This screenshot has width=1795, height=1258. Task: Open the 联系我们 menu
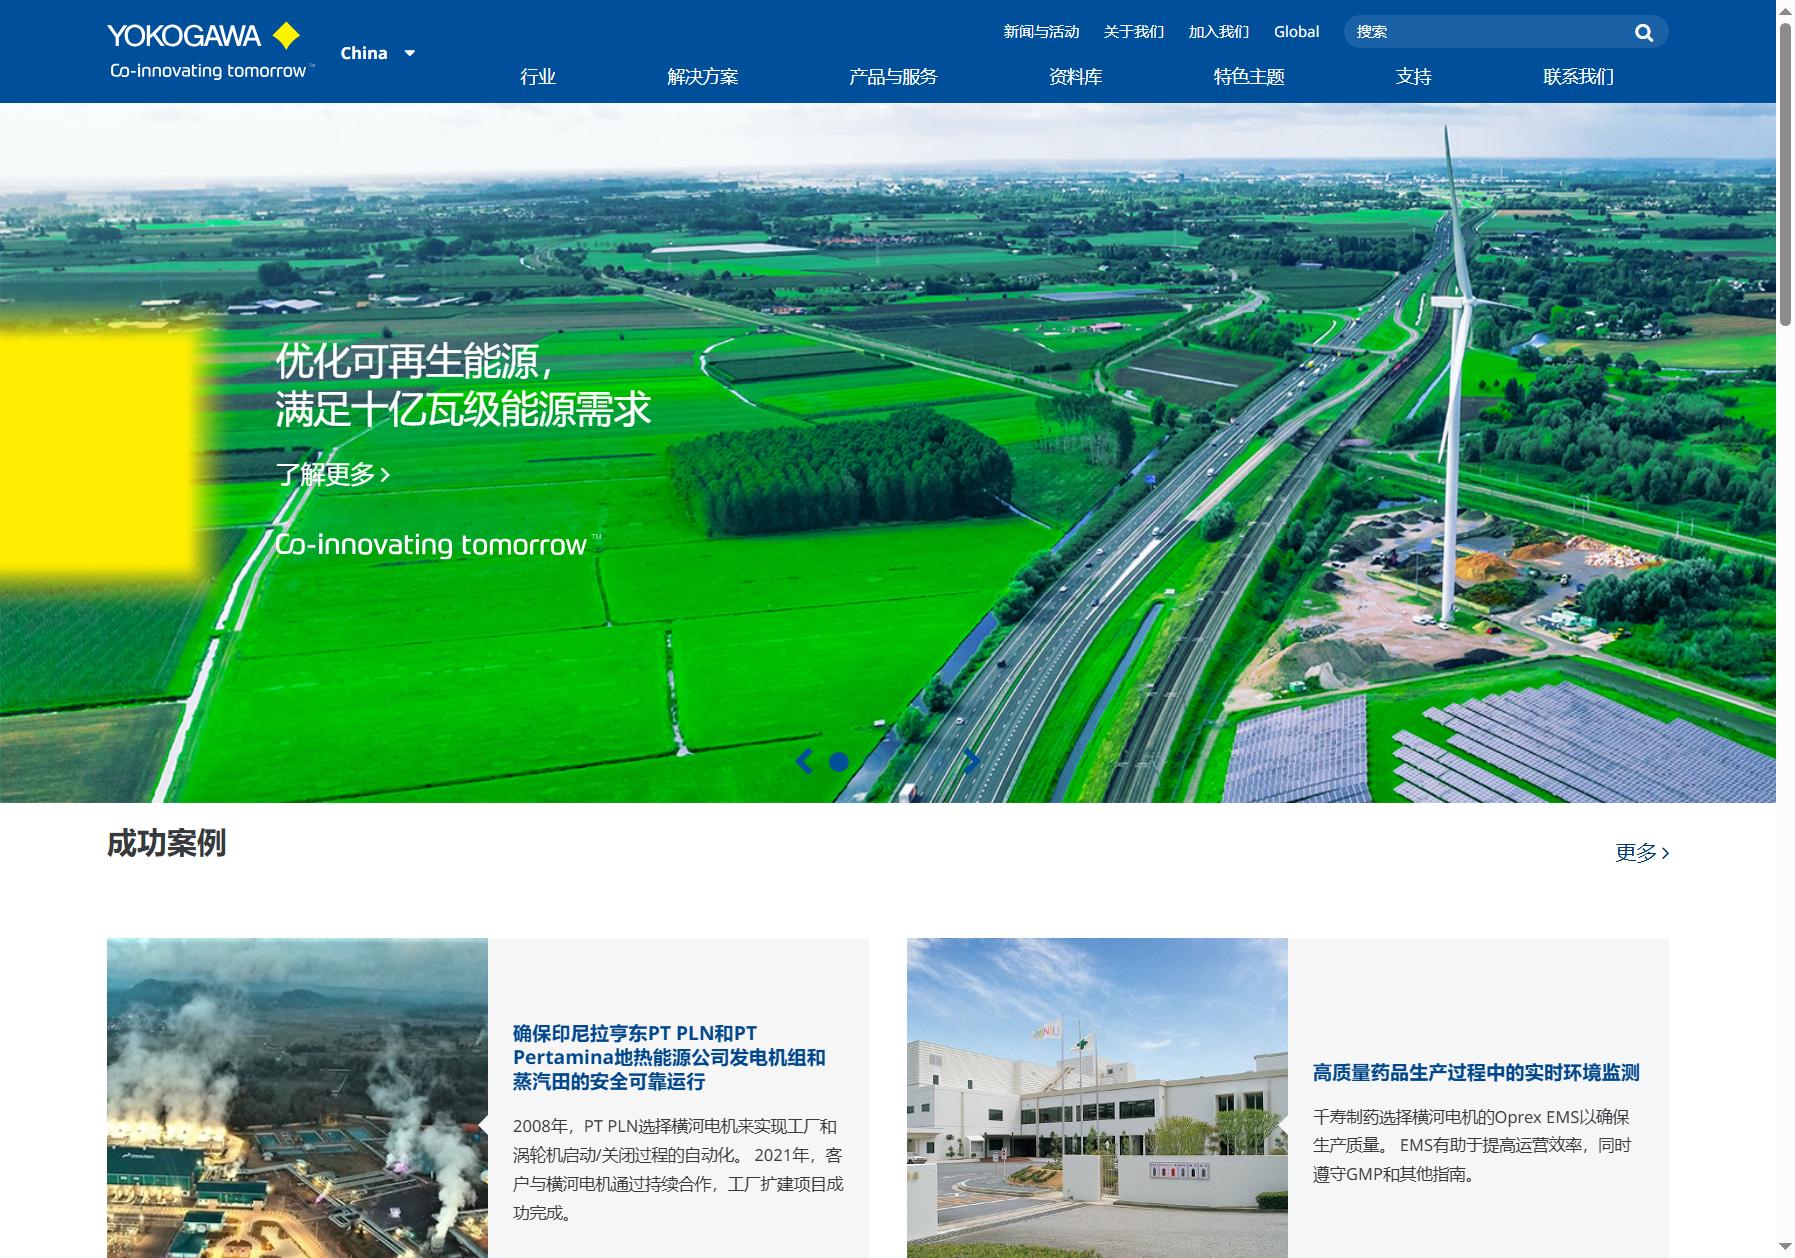pyautogui.click(x=1578, y=77)
